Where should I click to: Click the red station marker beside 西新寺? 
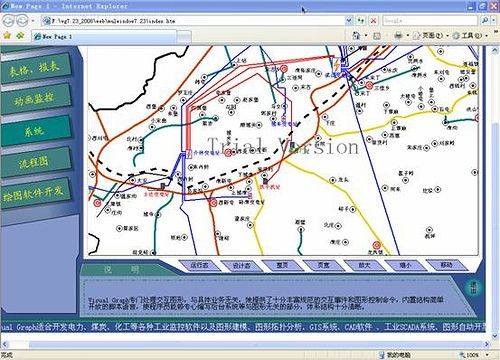pos(214,202)
